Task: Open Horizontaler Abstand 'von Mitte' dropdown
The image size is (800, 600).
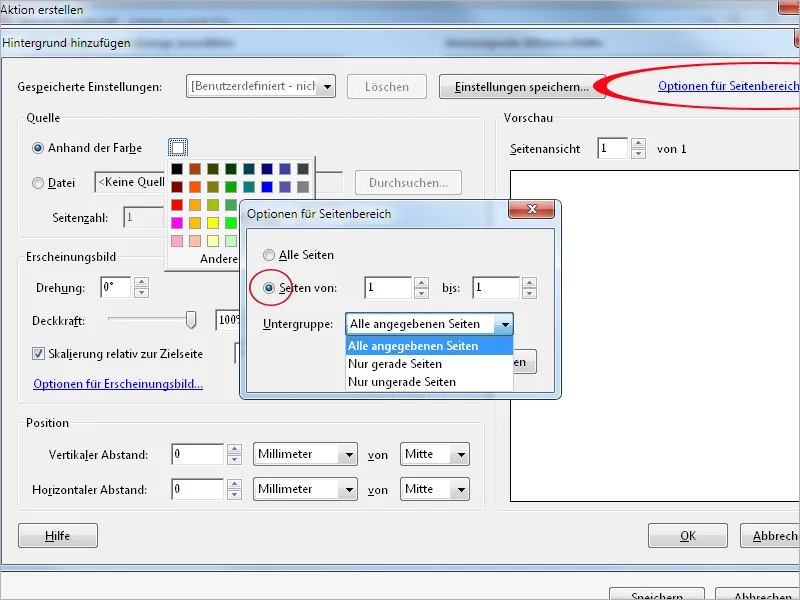Action: (x=435, y=489)
